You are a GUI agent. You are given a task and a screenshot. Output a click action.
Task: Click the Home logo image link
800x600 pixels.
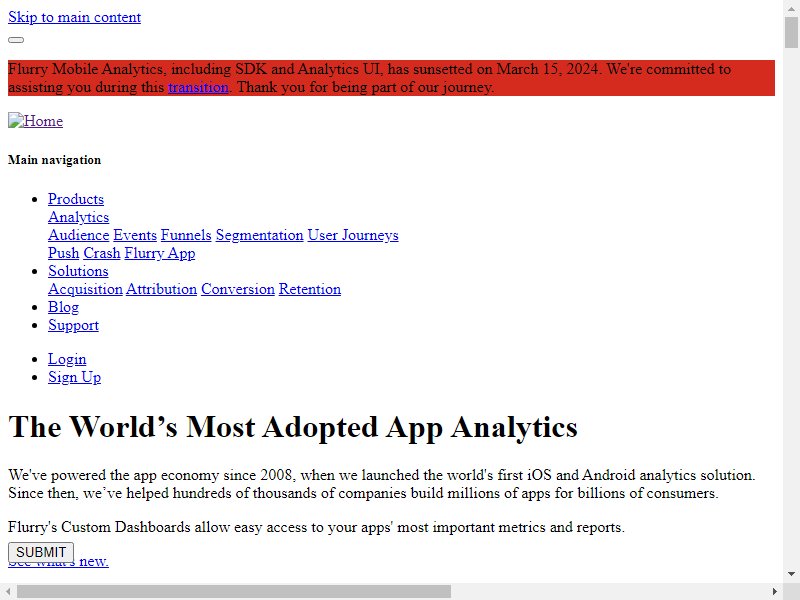coord(36,121)
